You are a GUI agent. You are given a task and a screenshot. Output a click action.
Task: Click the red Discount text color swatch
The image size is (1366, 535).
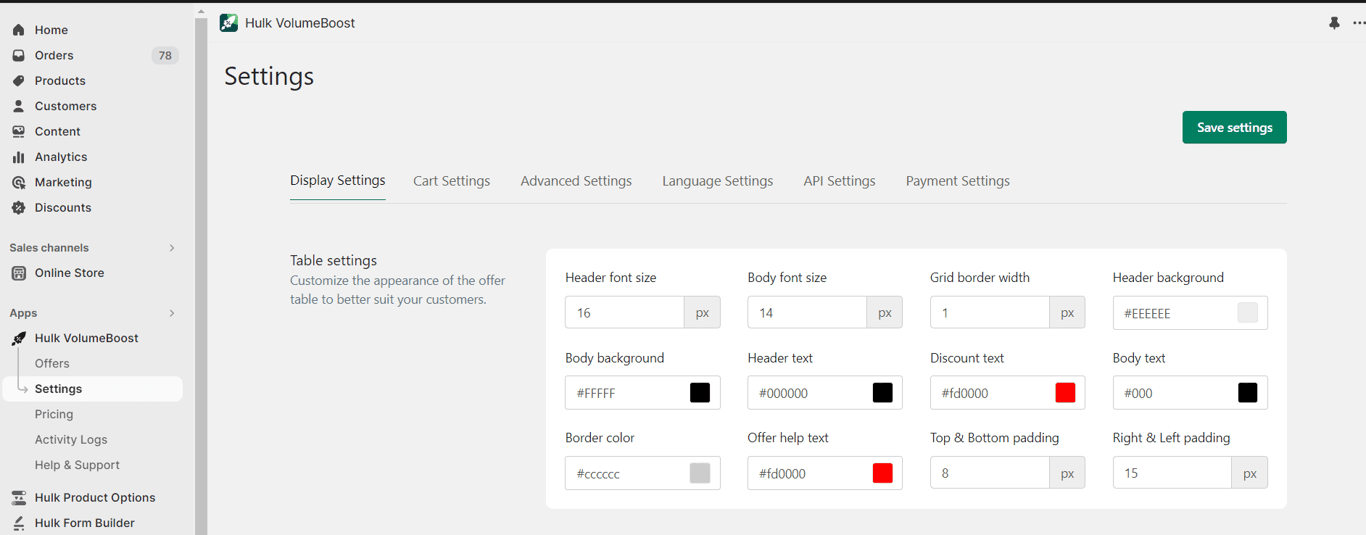[1065, 393]
